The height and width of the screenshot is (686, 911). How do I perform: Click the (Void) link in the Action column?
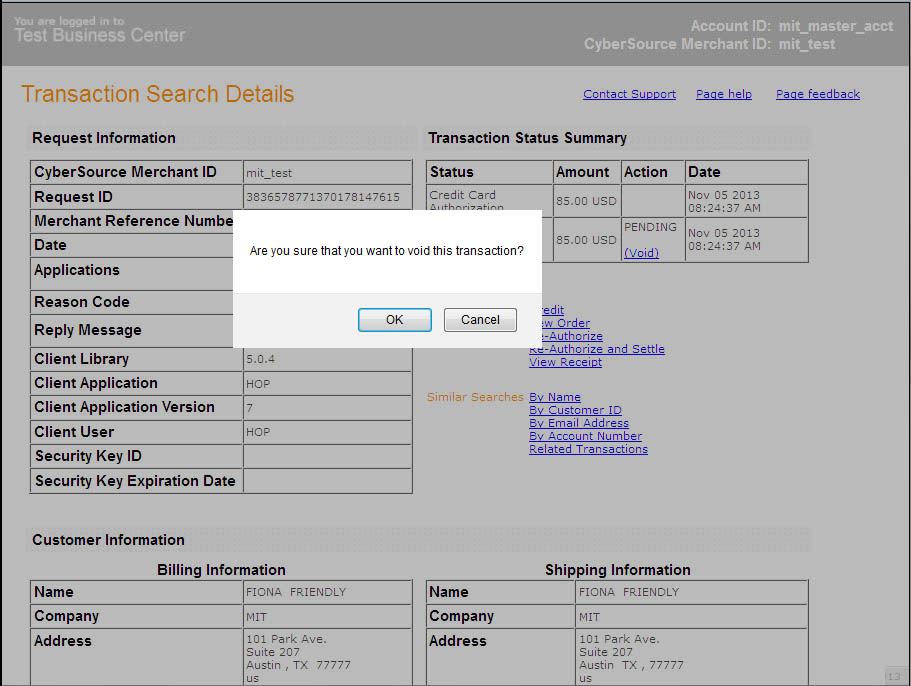641,253
